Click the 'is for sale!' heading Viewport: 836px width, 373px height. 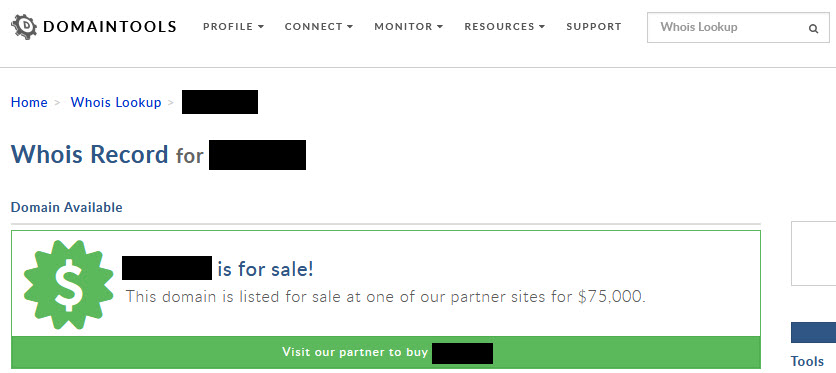pos(265,269)
